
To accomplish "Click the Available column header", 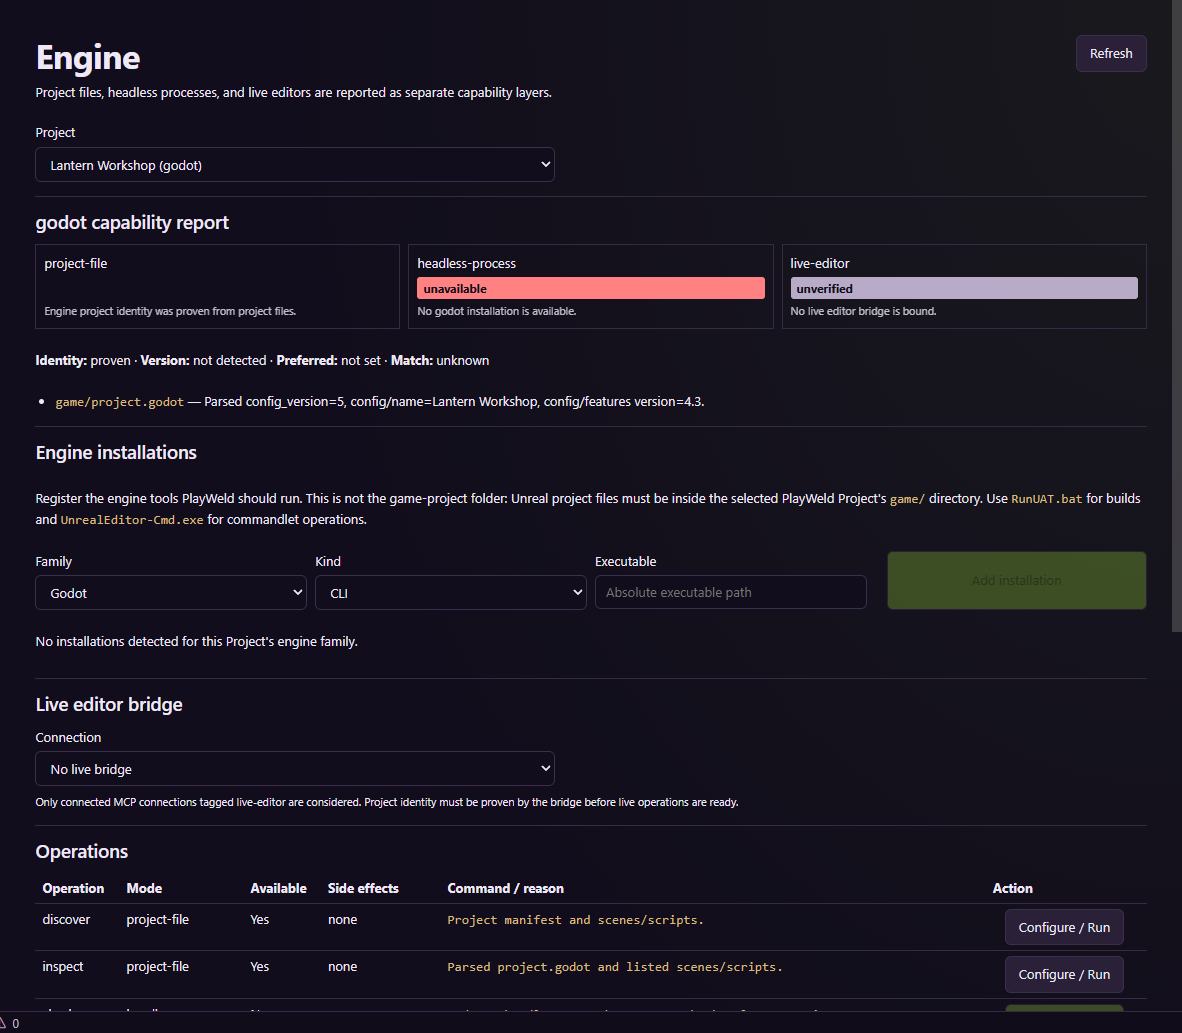I will [x=278, y=888].
